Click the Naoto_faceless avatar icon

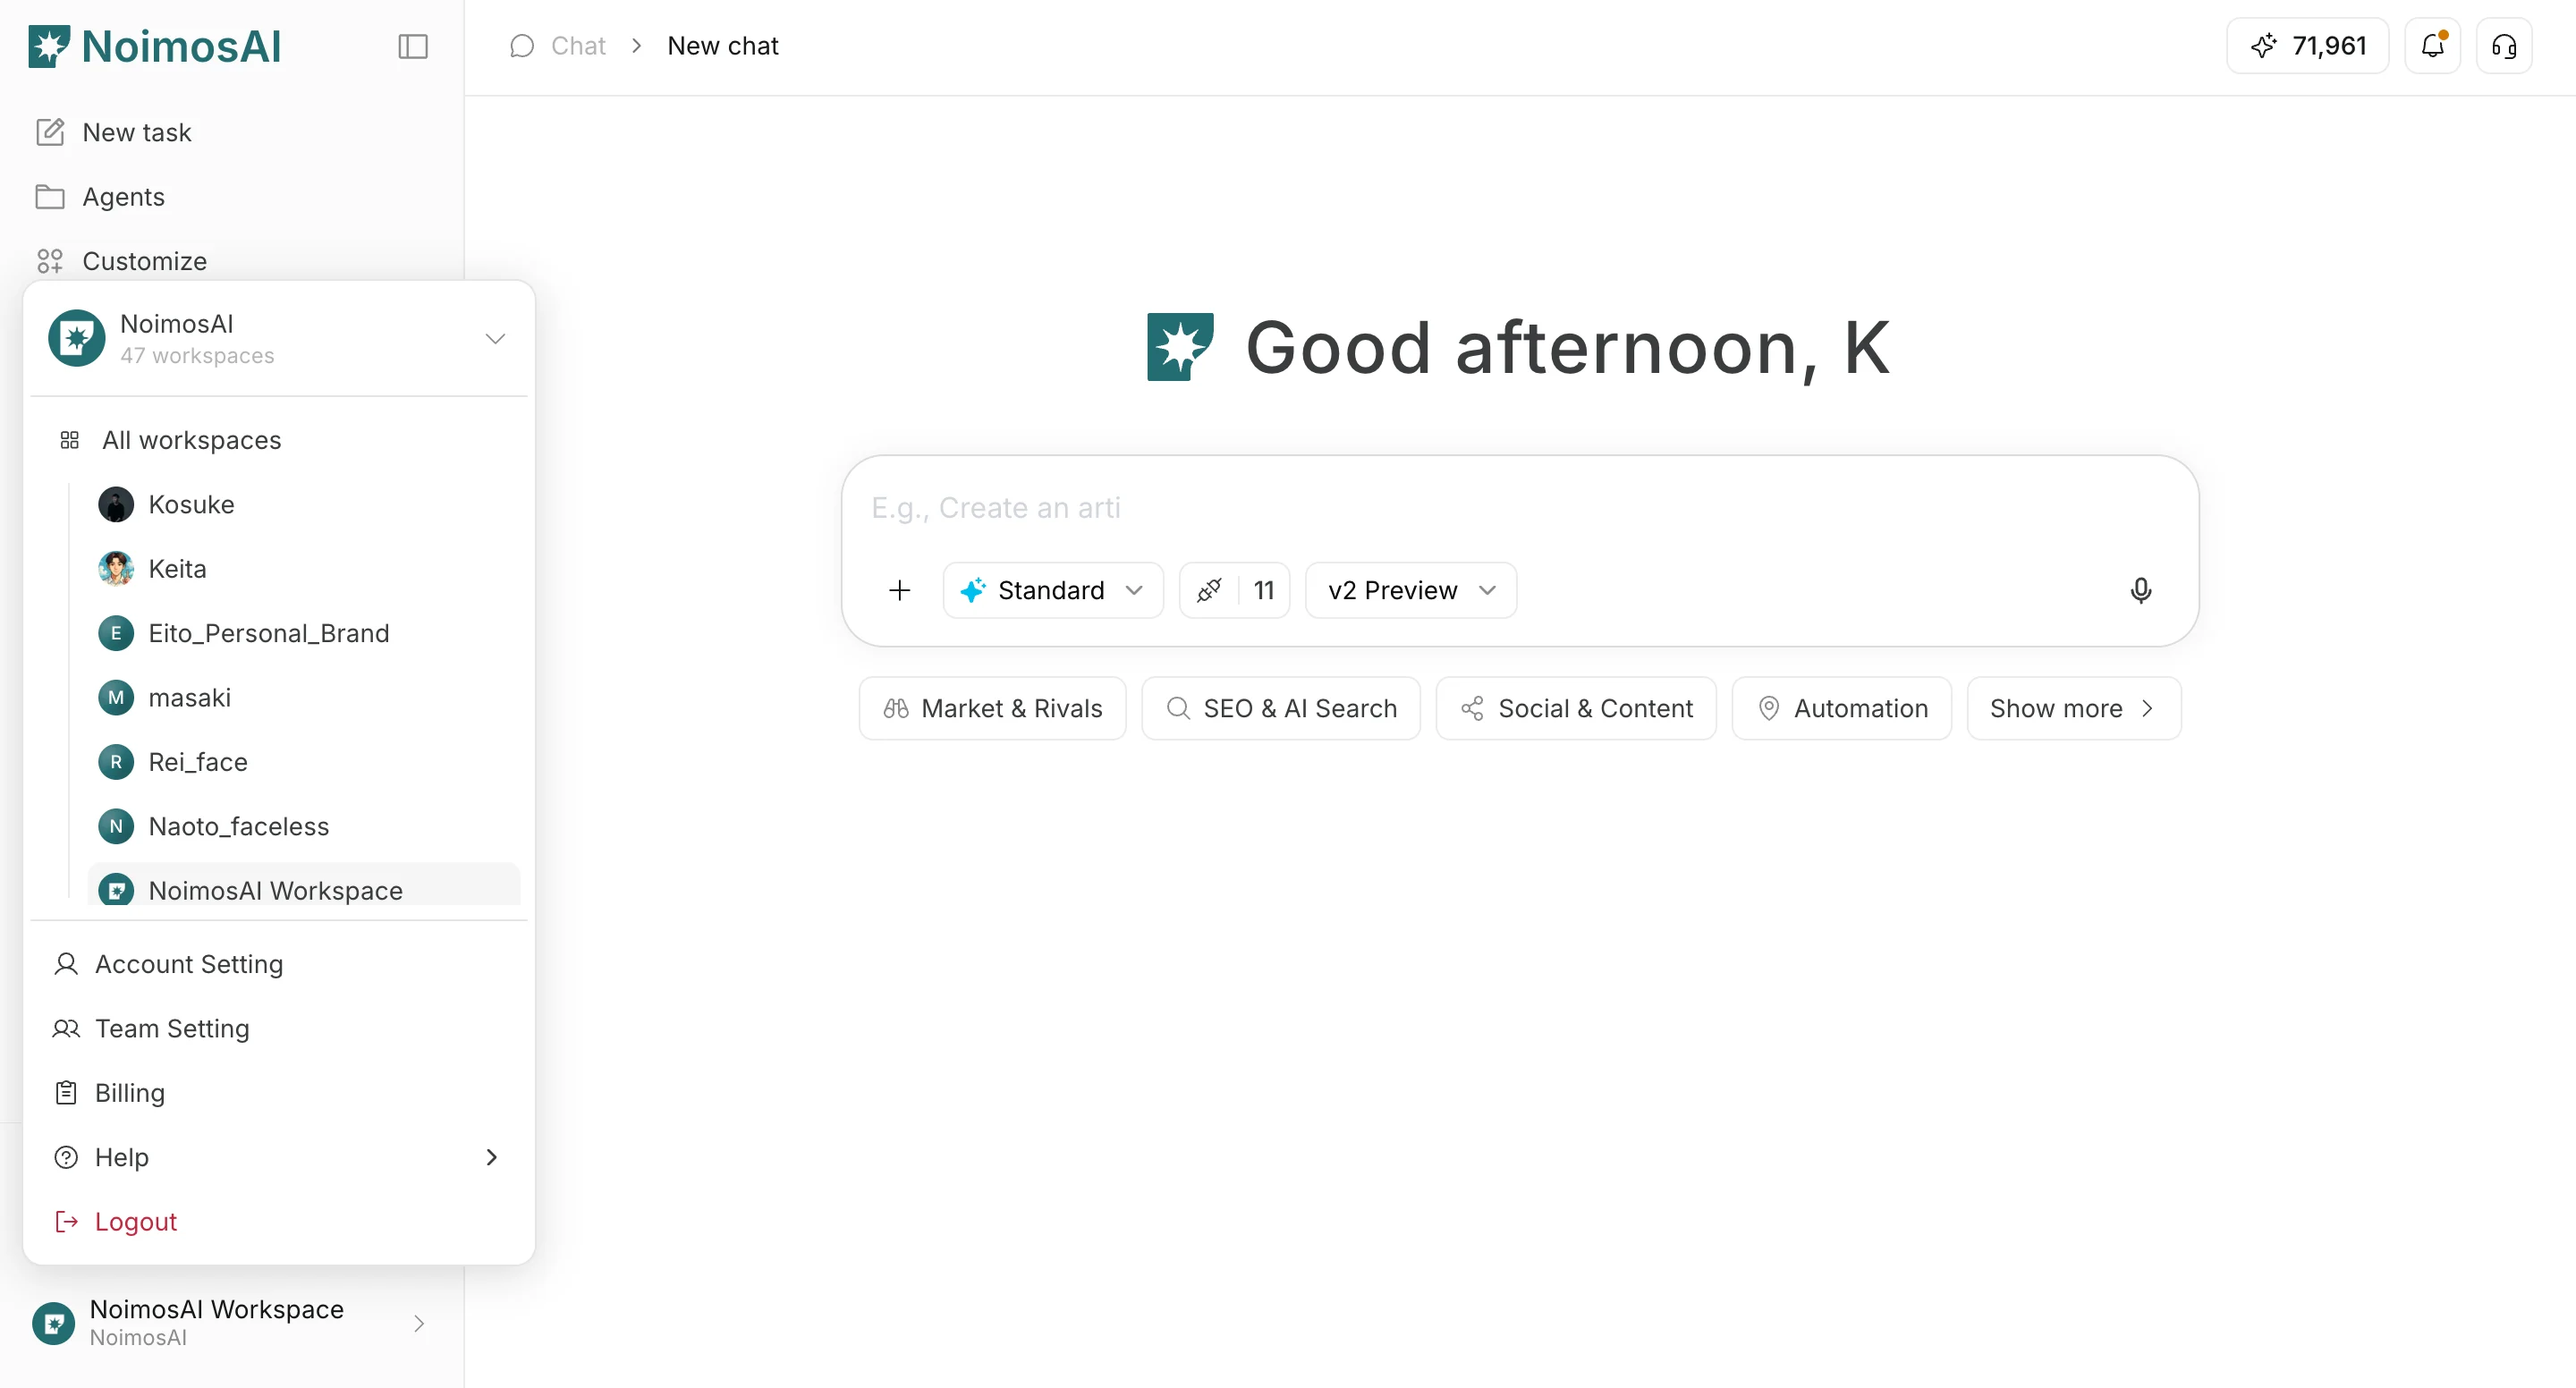(x=116, y=826)
